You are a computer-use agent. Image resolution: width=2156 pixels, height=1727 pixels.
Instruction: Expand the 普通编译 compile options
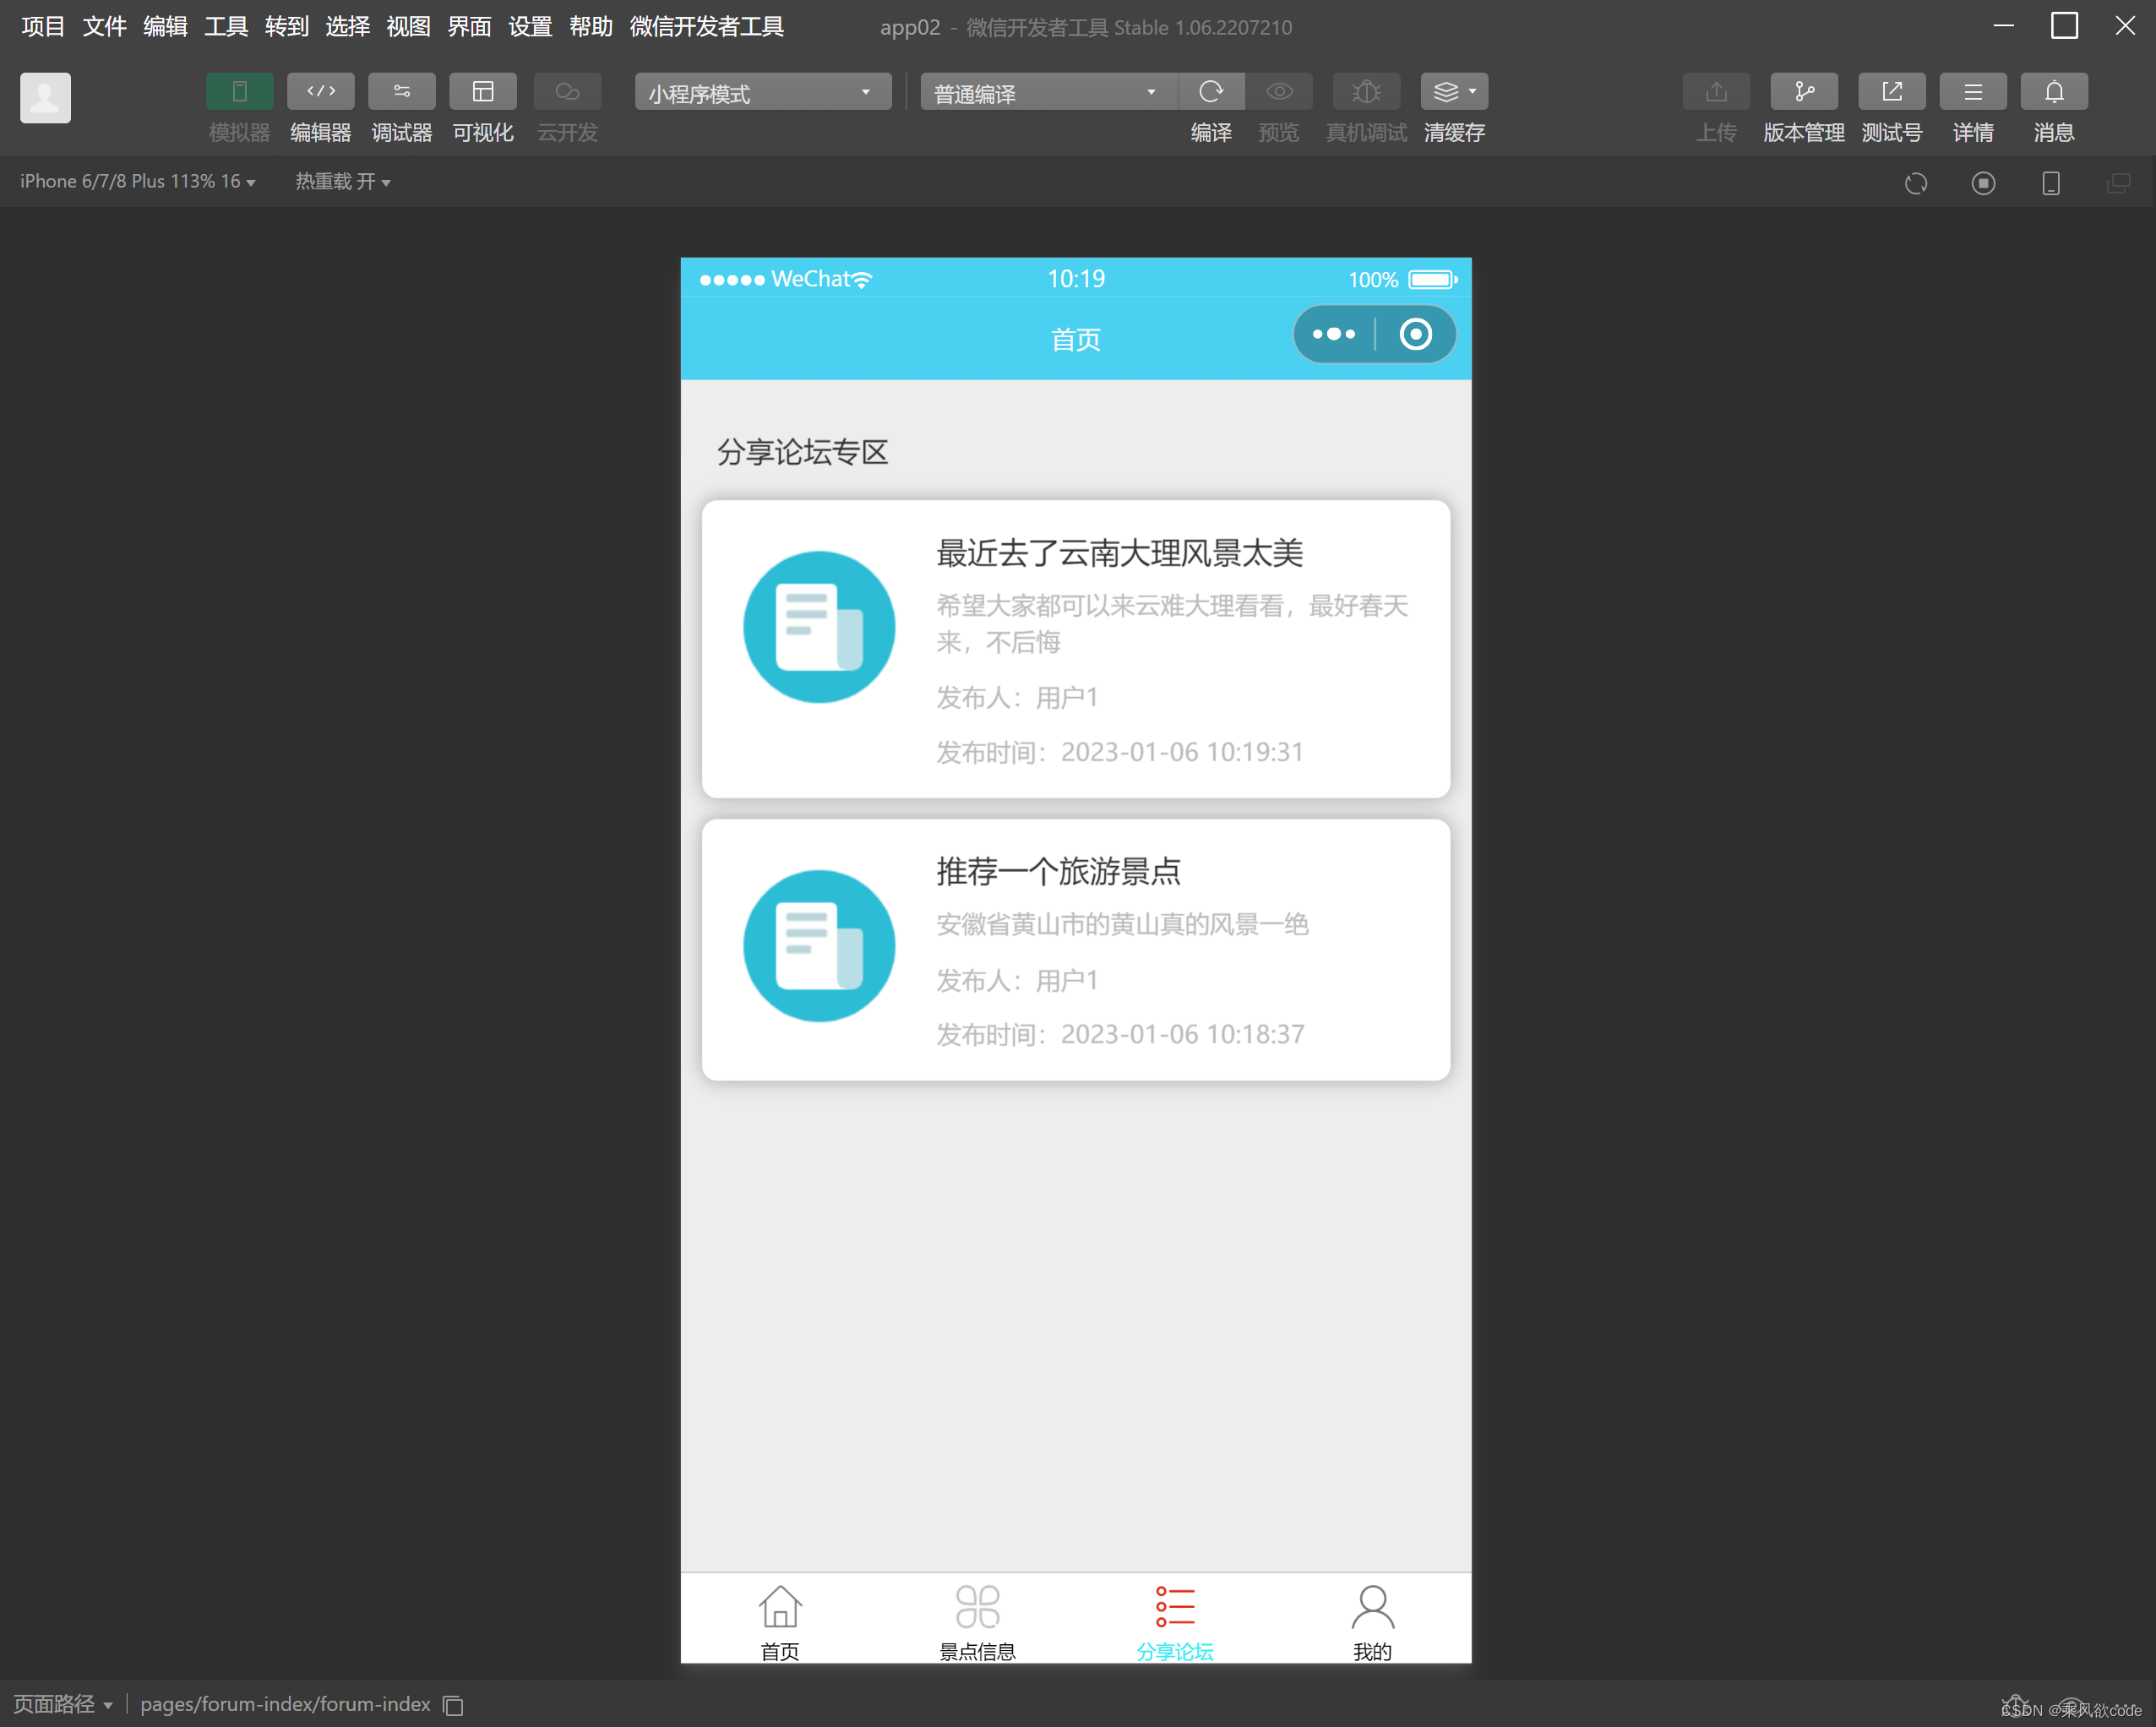pos(1046,92)
